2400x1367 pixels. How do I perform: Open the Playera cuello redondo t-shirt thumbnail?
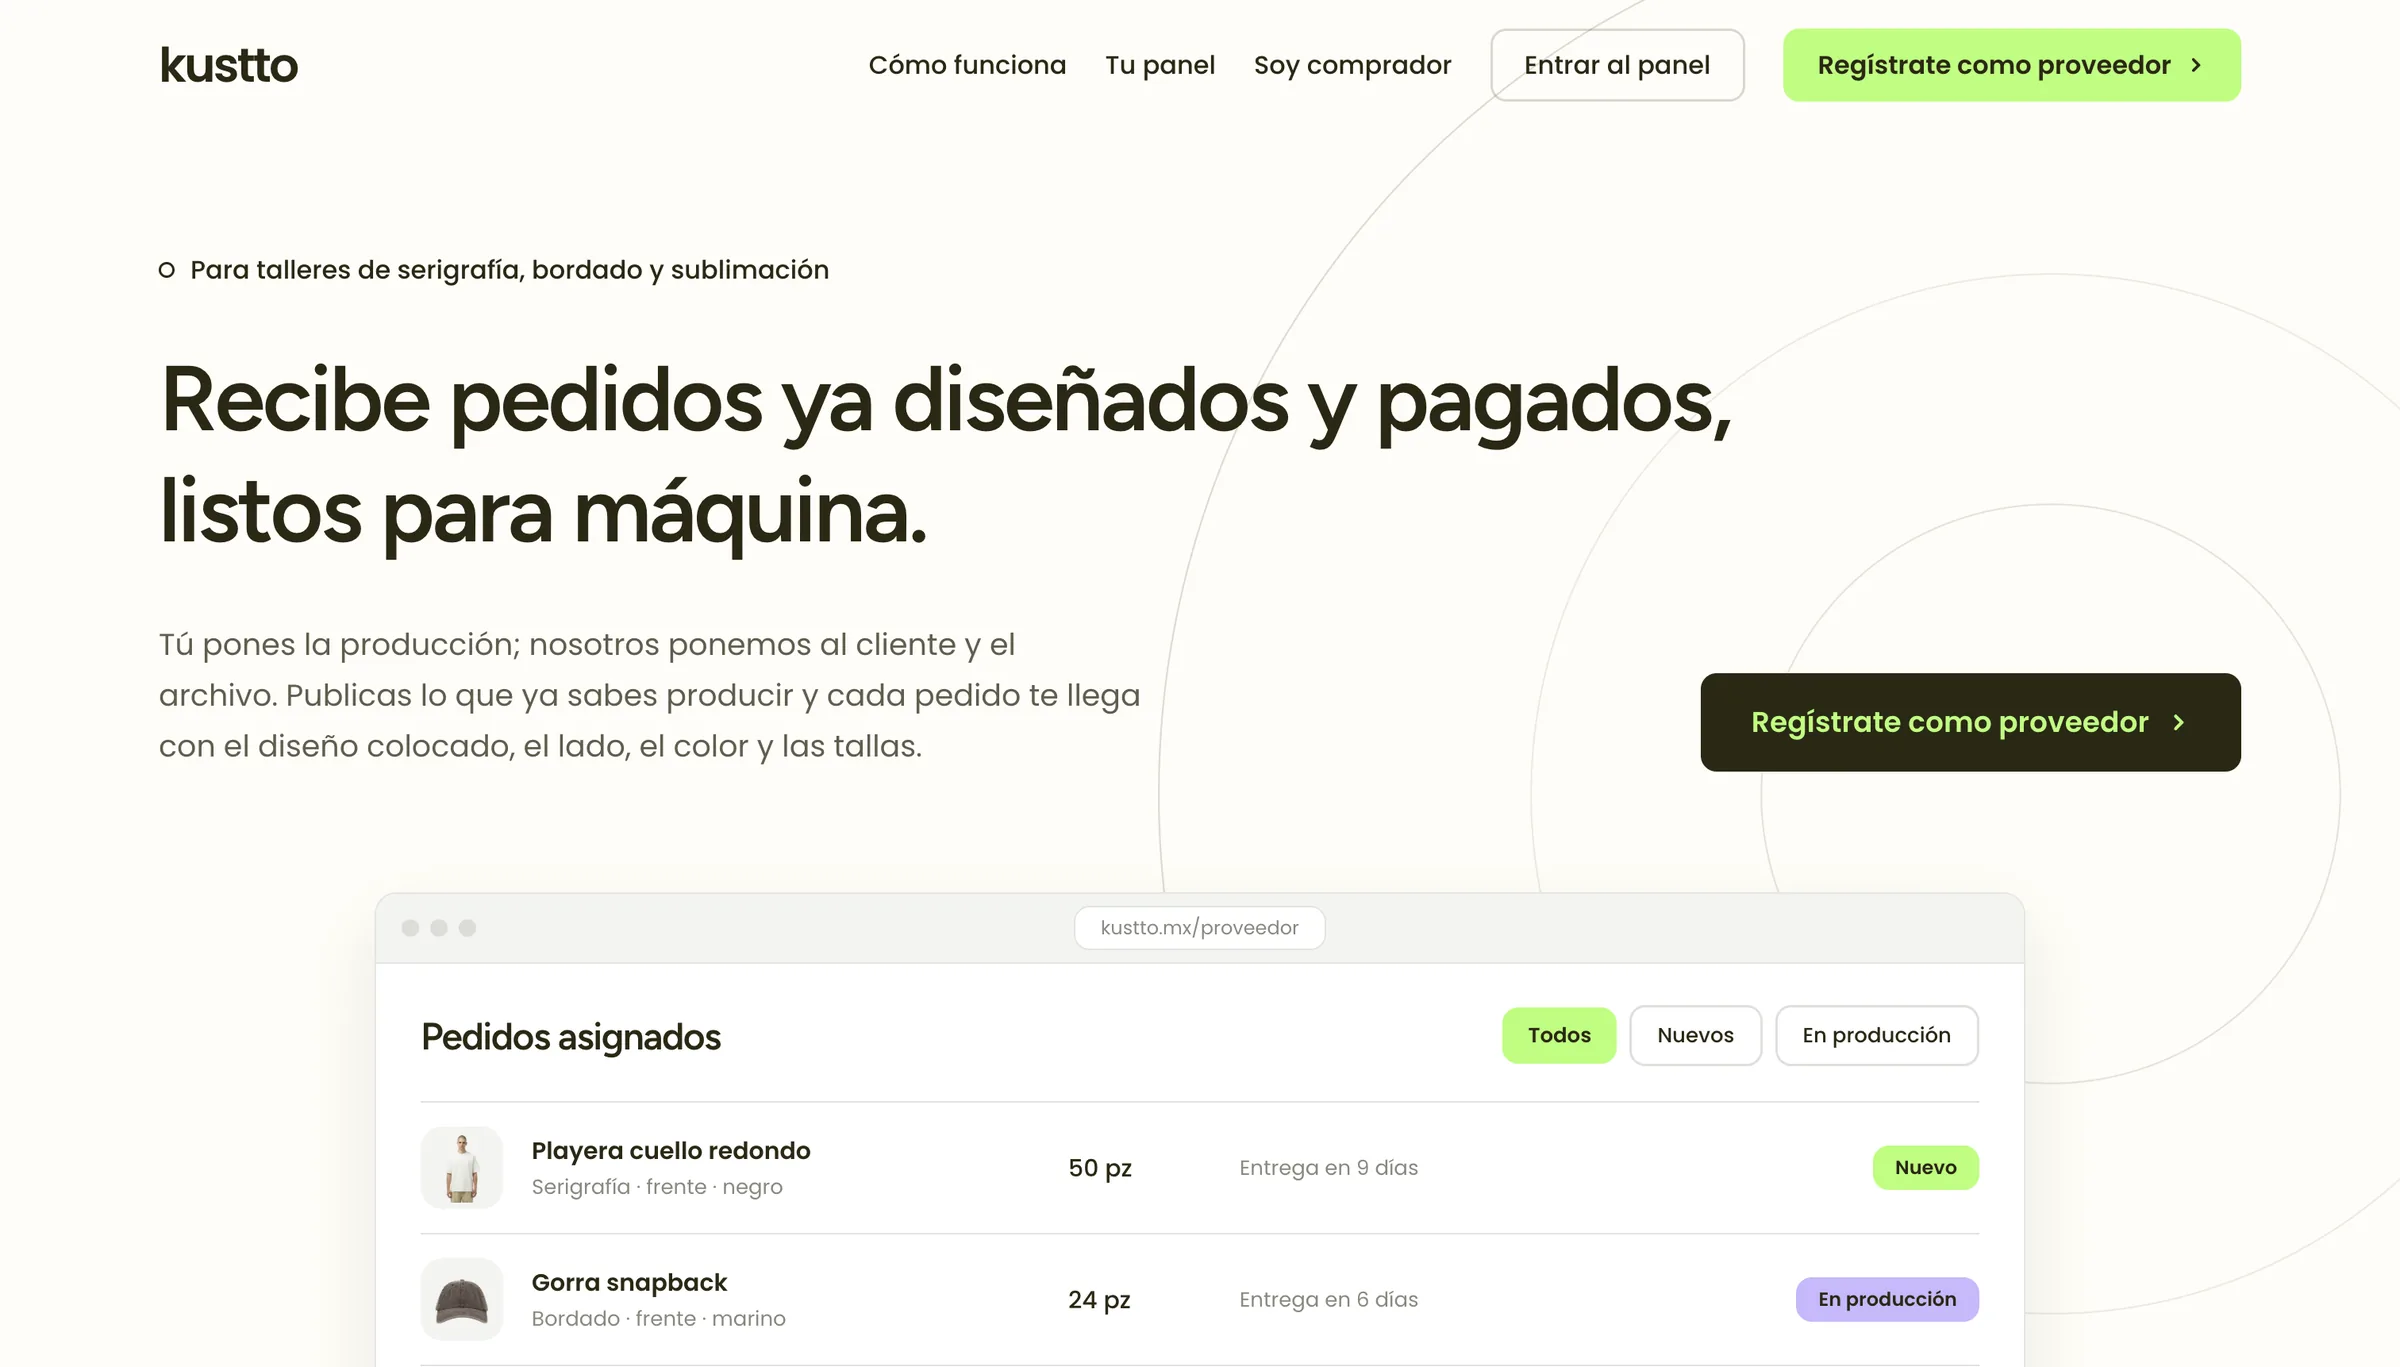461,1167
